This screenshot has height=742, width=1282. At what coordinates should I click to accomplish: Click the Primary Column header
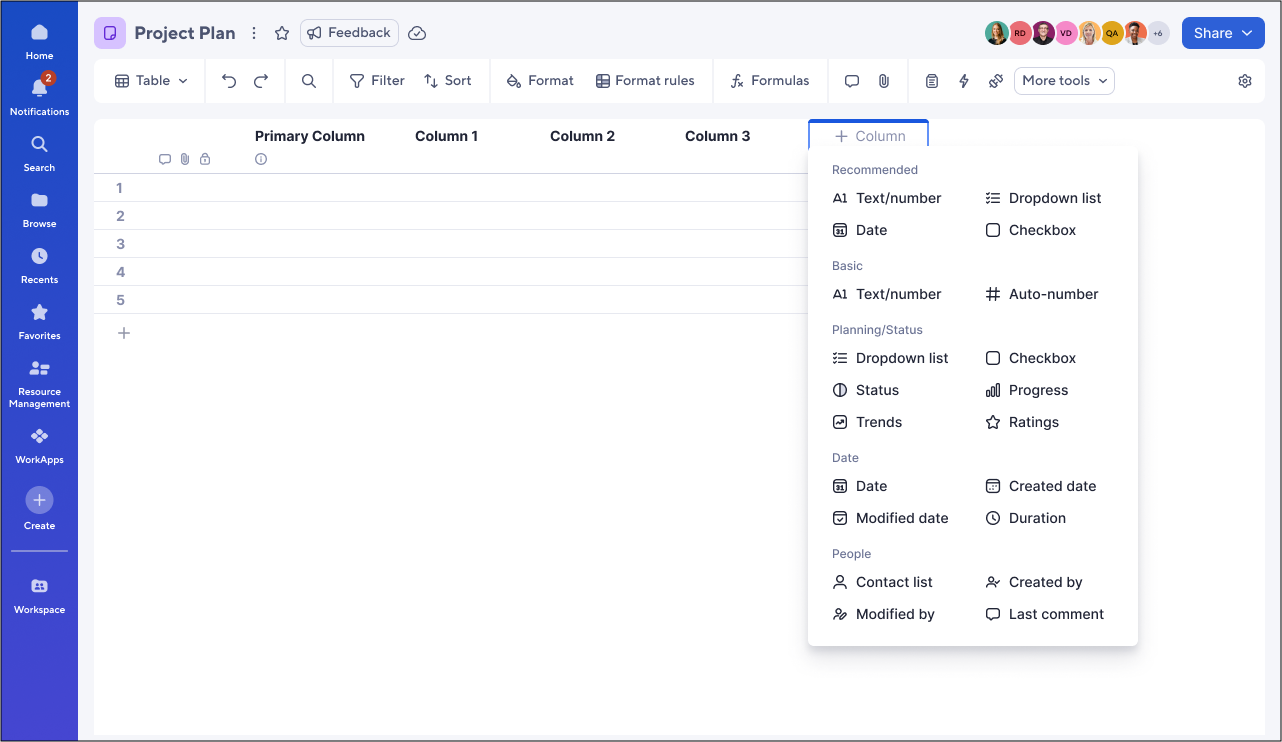pyautogui.click(x=310, y=135)
